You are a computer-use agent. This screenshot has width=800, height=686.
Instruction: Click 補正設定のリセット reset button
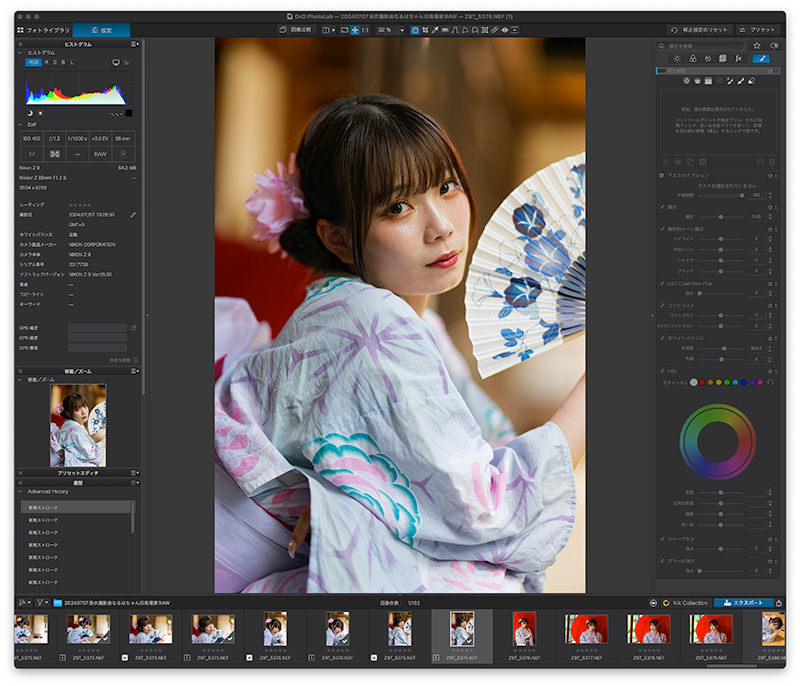point(700,30)
